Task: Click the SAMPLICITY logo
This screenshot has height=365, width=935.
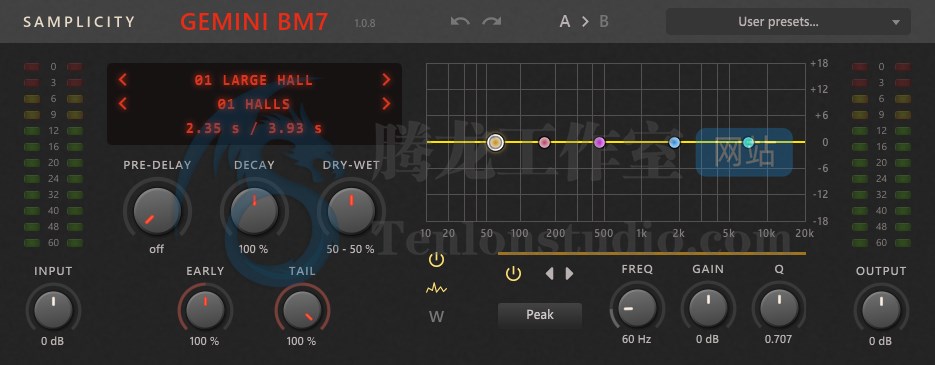Action: [x=79, y=22]
